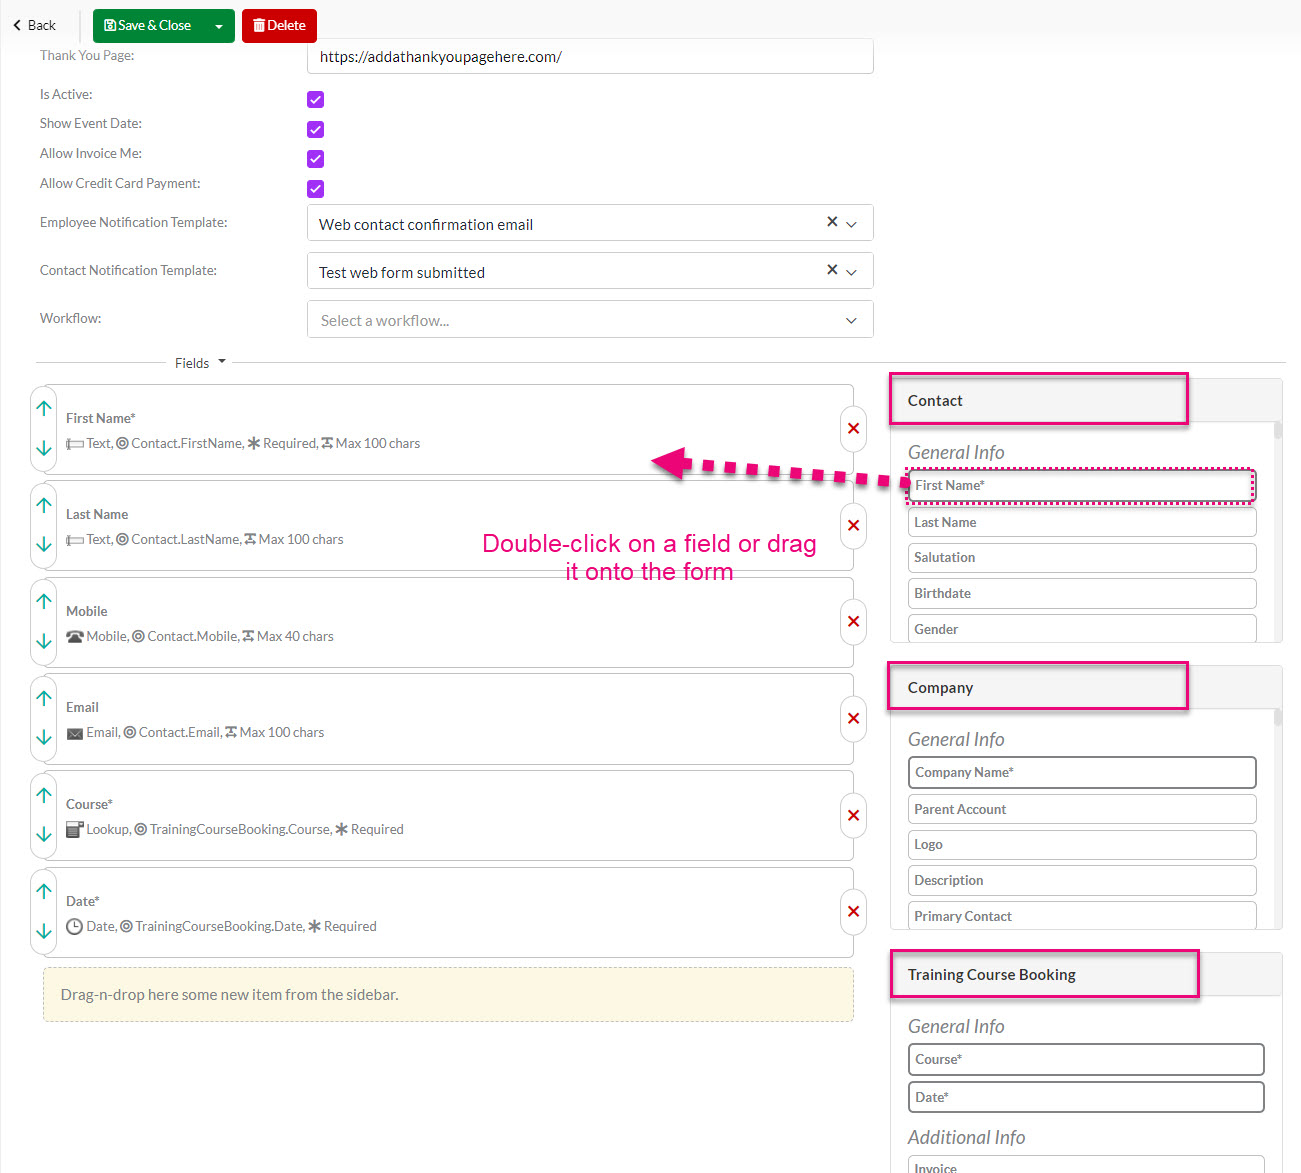Toggle the Is Active checkbox
The width and height of the screenshot is (1301, 1173).
click(316, 99)
